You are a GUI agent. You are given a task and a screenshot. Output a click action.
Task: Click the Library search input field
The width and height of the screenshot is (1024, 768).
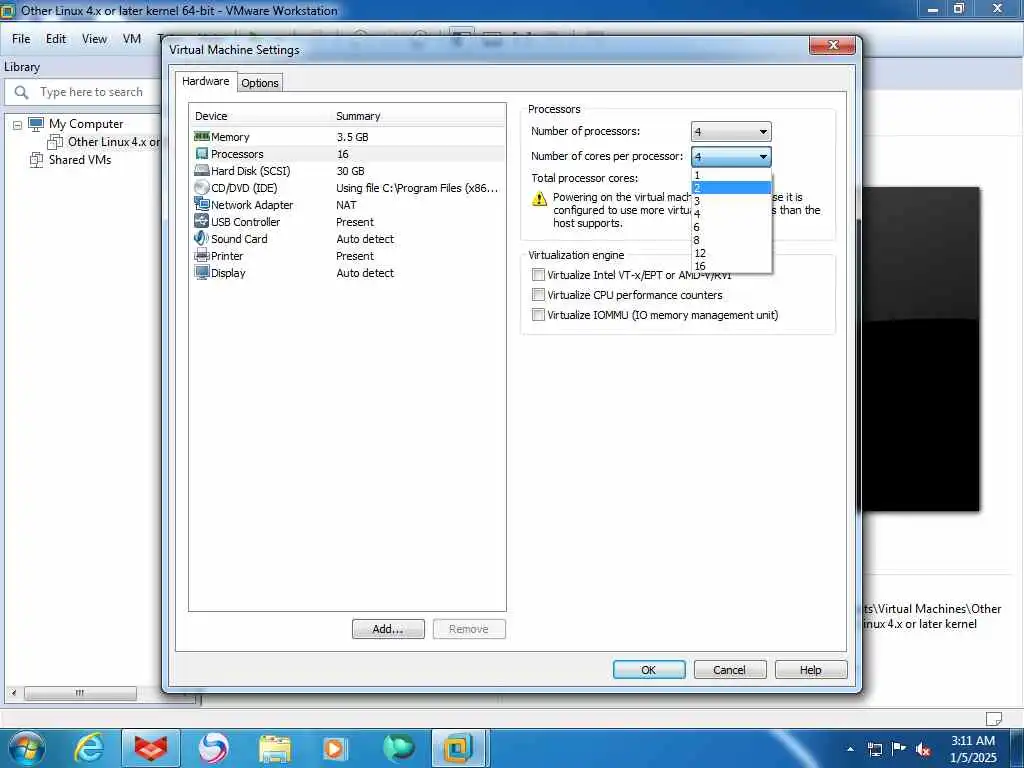(x=91, y=92)
